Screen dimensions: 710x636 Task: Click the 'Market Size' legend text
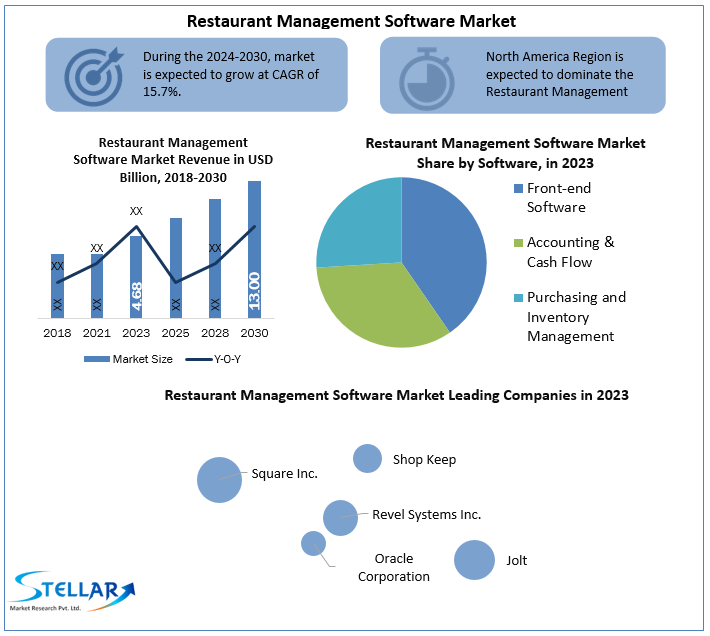pyautogui.click(x=143, y=359)
